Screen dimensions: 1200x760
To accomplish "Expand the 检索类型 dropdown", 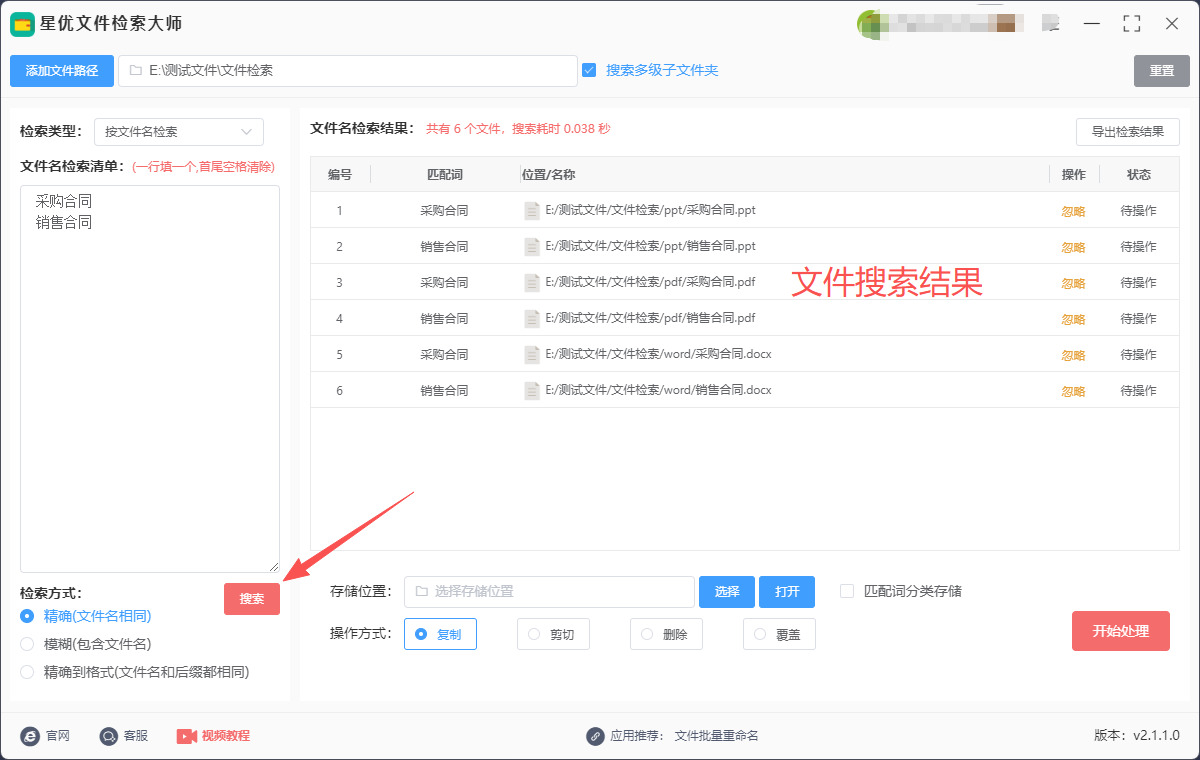I will [179, 132].
